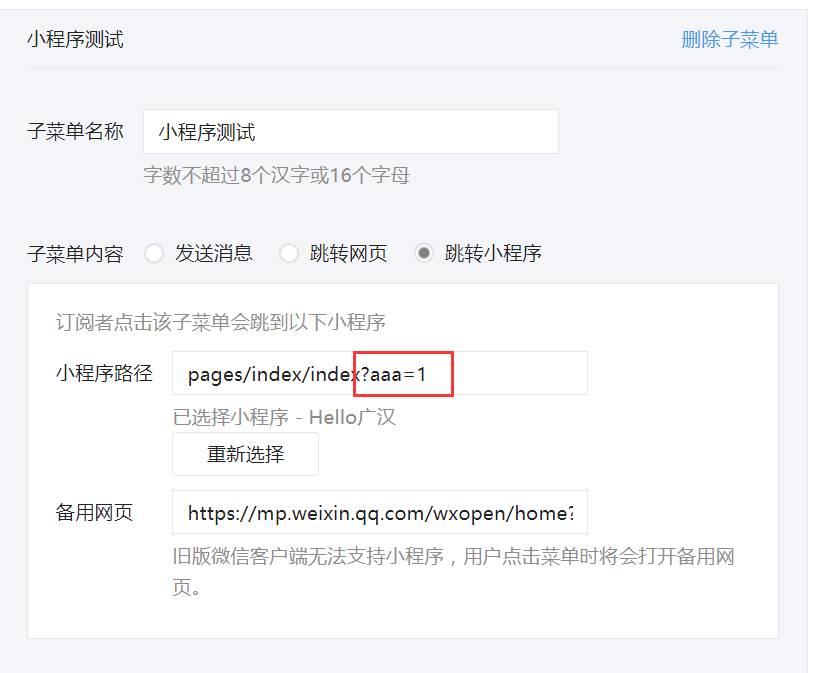This screenshot has width=815, height=673.
Task: Select the 跳转小程序 radio button
Action: (x=424, y=254)
